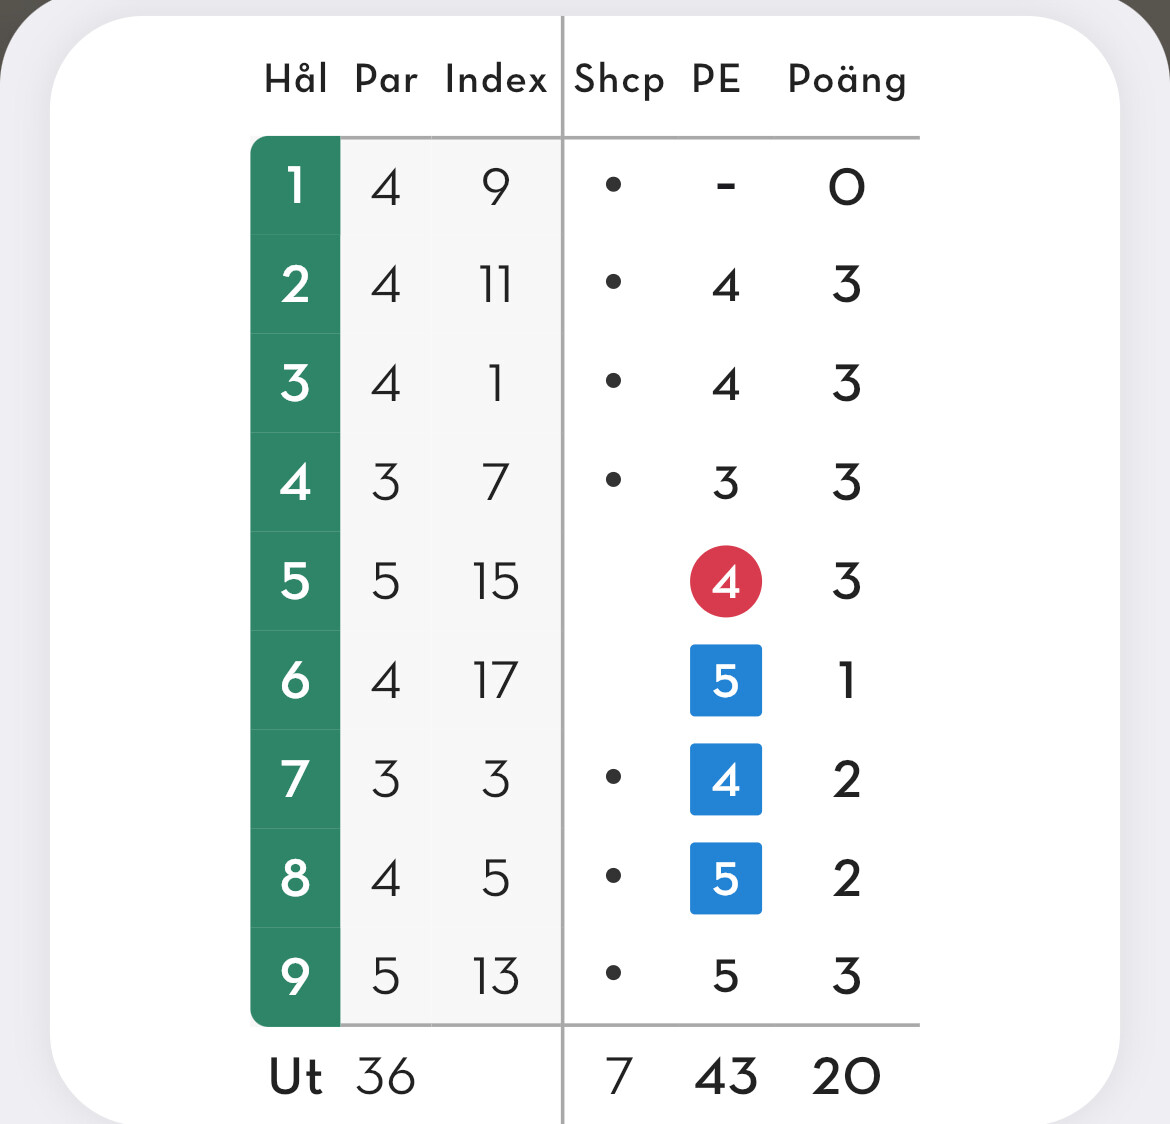Image resolution: width=1170 pixels, height=1124 pixels.
Task: Tap the green hole 4 cell
Action: (x=295, y=482)
